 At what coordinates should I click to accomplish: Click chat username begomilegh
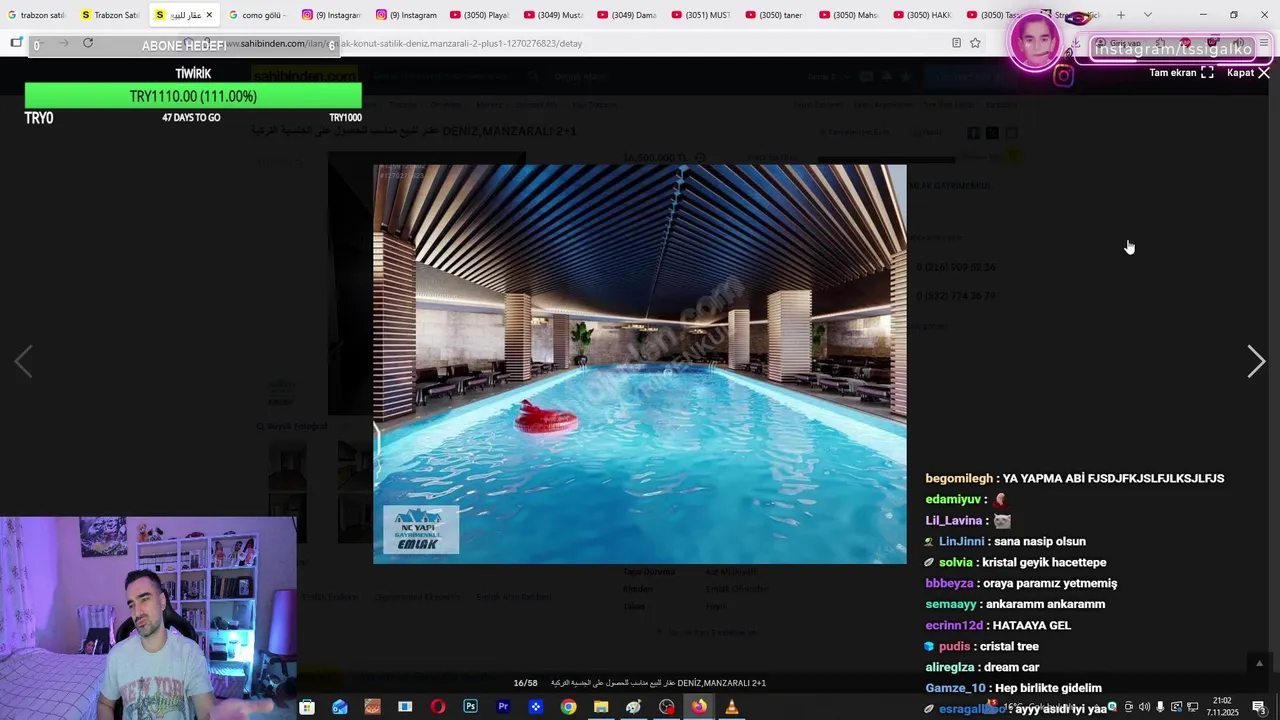959,478
